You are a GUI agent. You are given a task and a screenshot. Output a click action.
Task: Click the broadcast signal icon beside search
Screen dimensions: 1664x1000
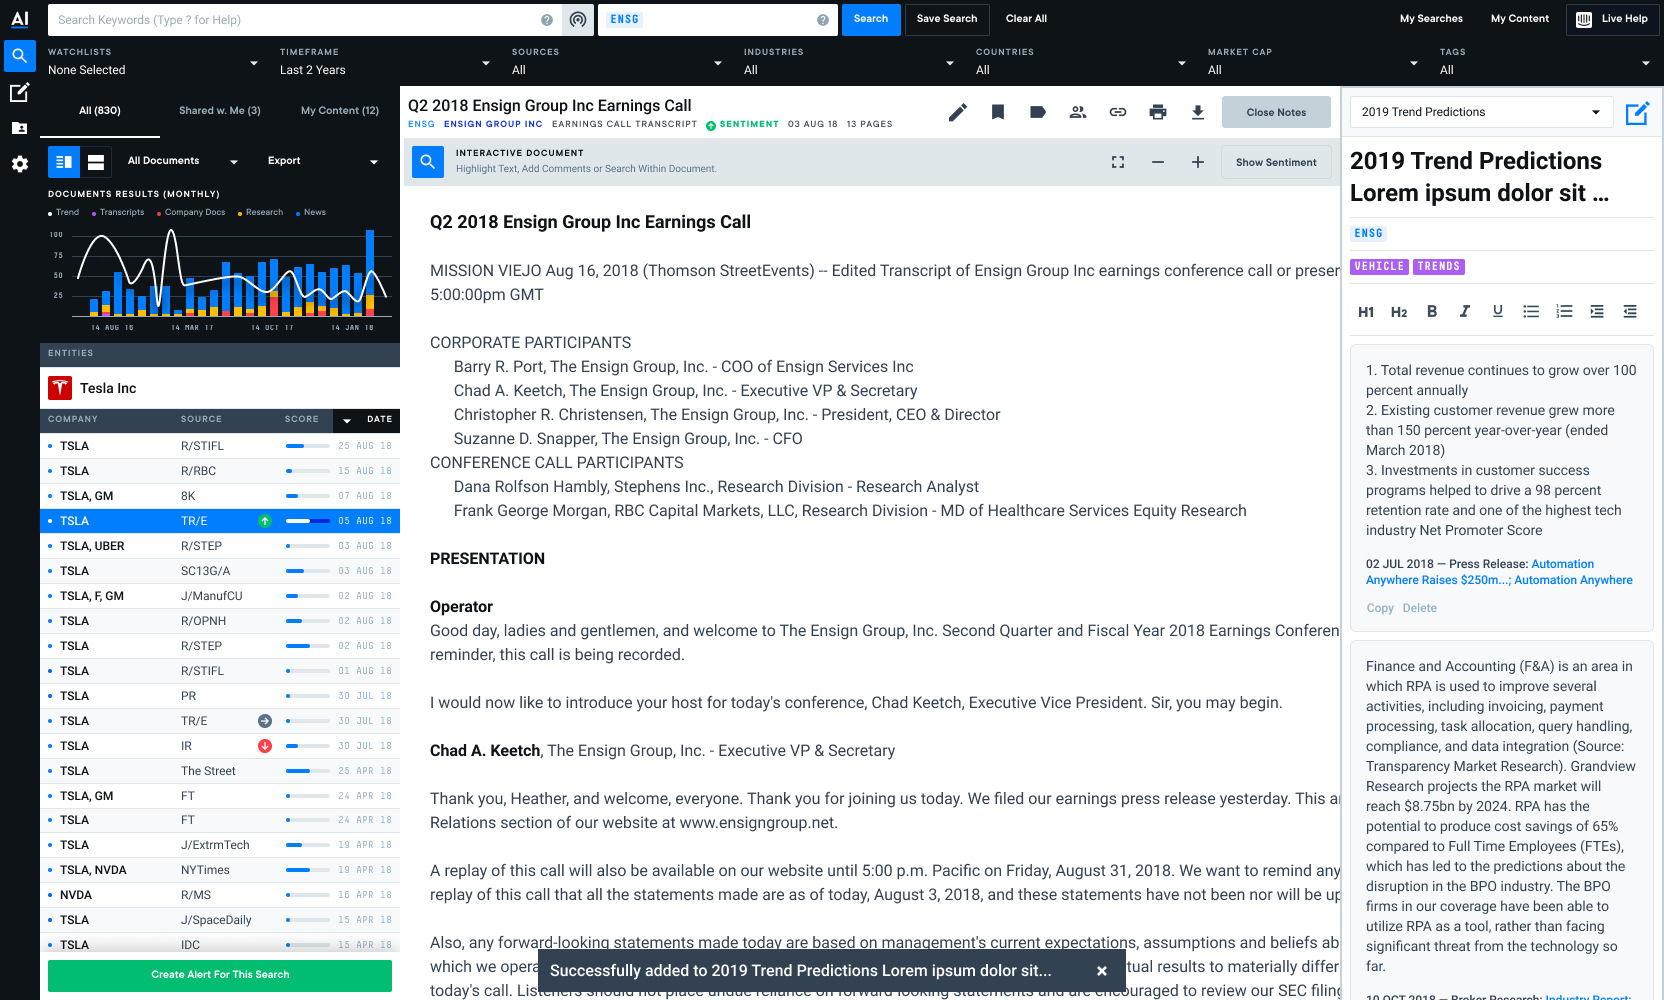(x=578, y=20)
